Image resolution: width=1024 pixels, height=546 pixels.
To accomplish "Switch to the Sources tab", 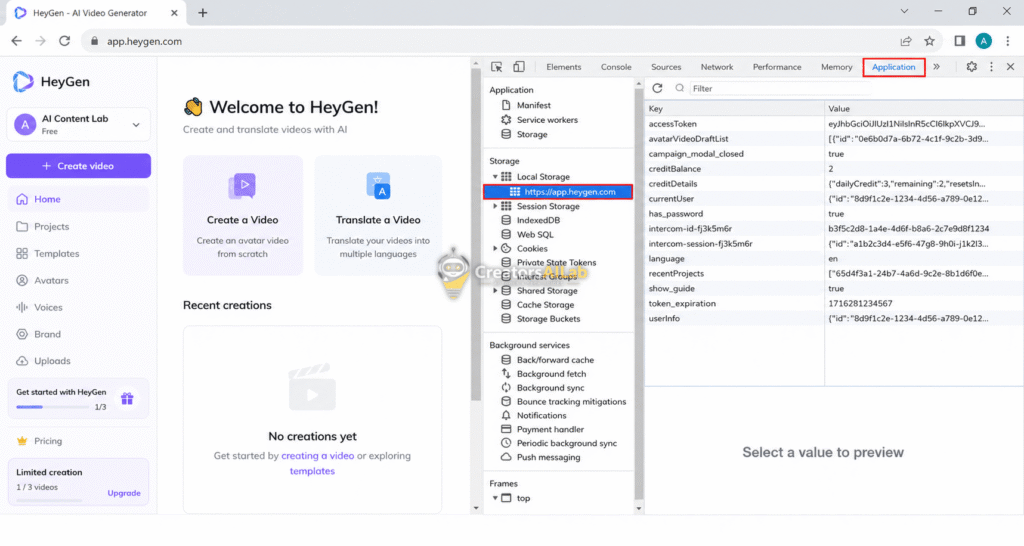I will 666,67.
